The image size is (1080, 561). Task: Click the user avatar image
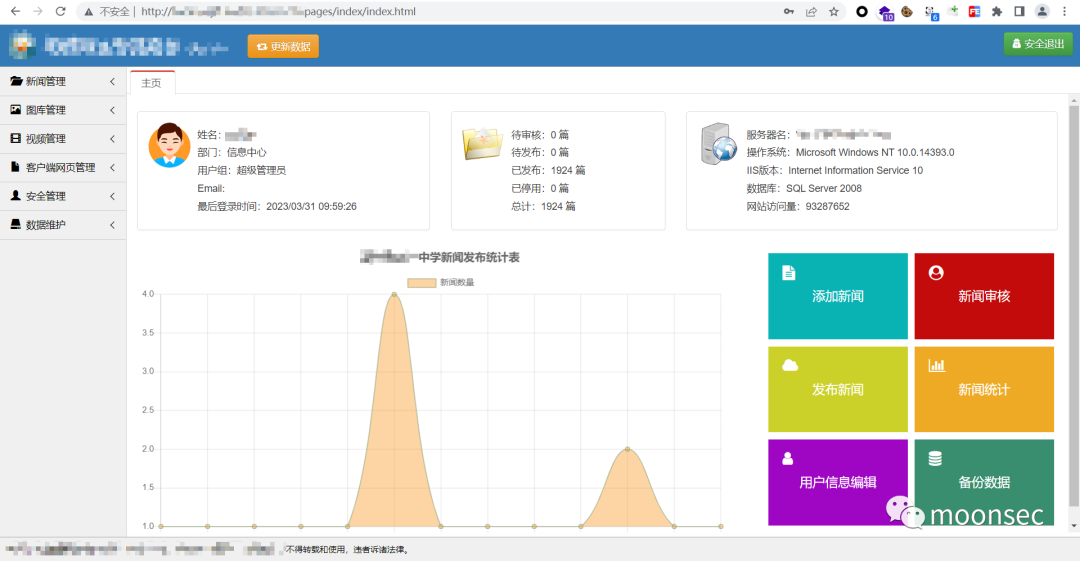point(169,145)
